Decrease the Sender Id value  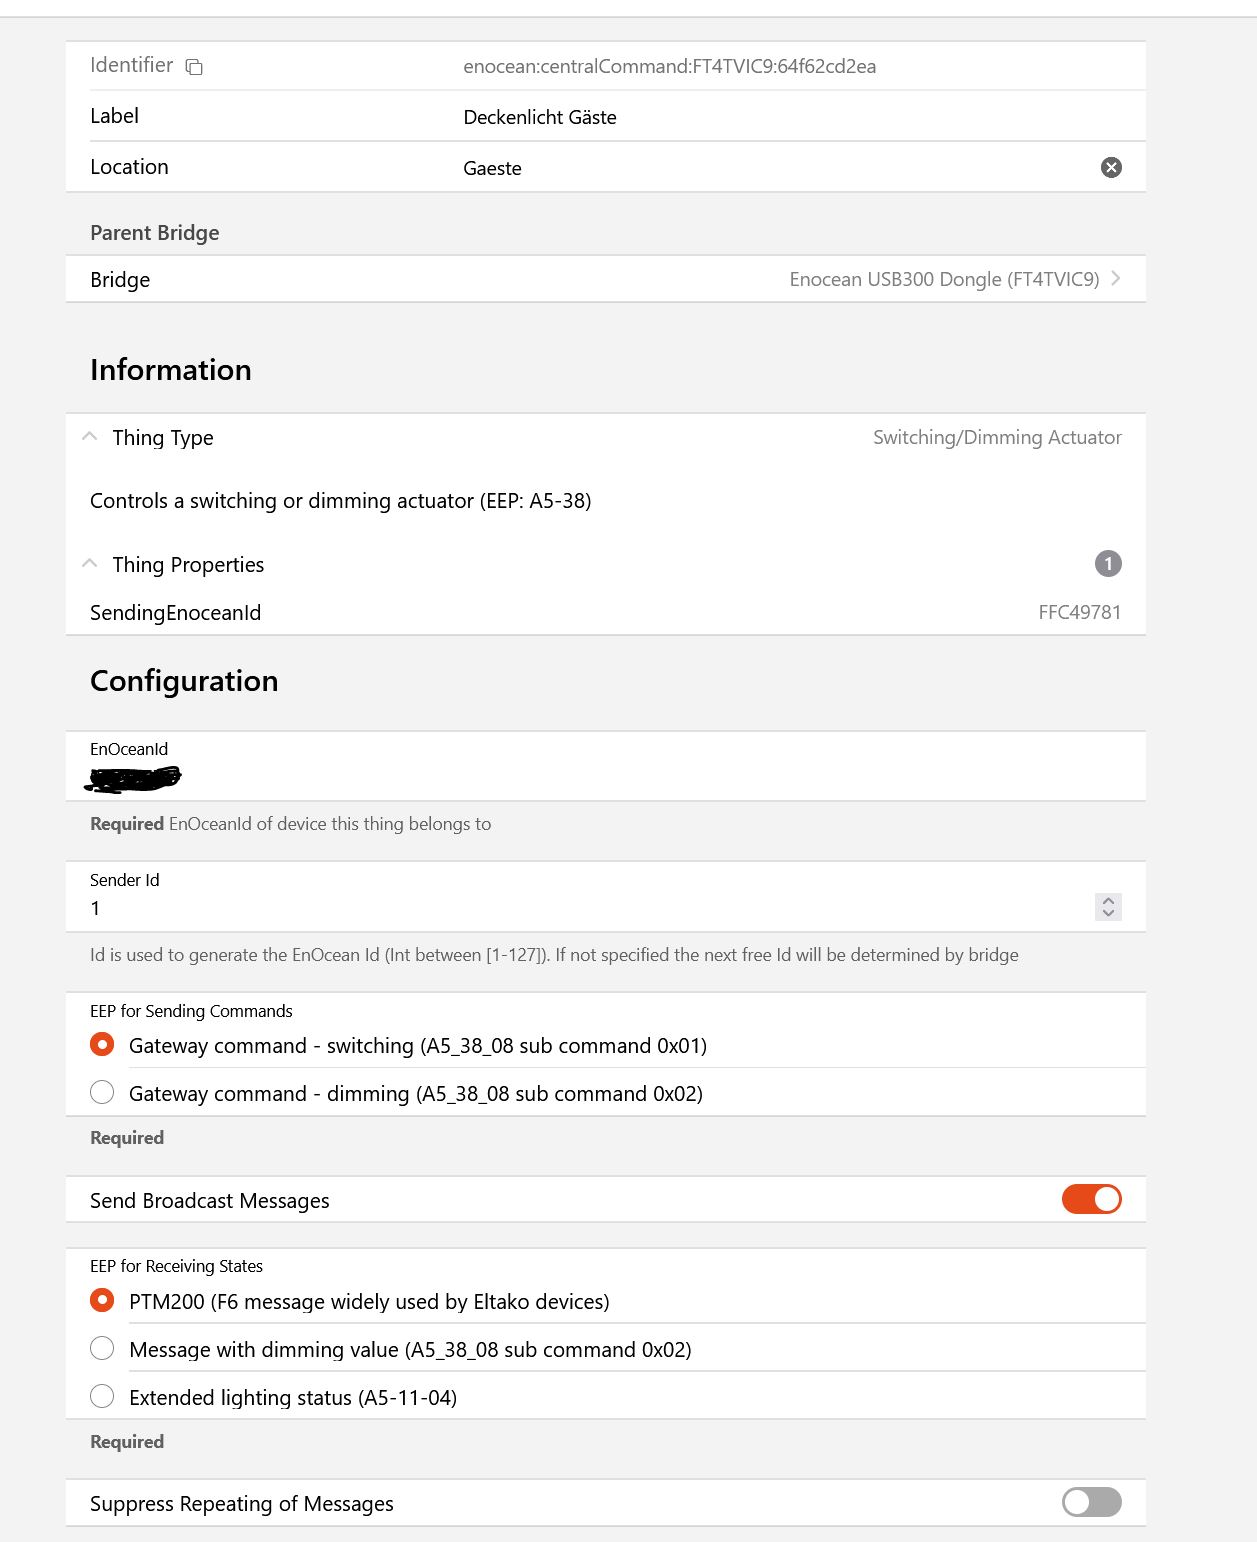tap(1108, 913)
